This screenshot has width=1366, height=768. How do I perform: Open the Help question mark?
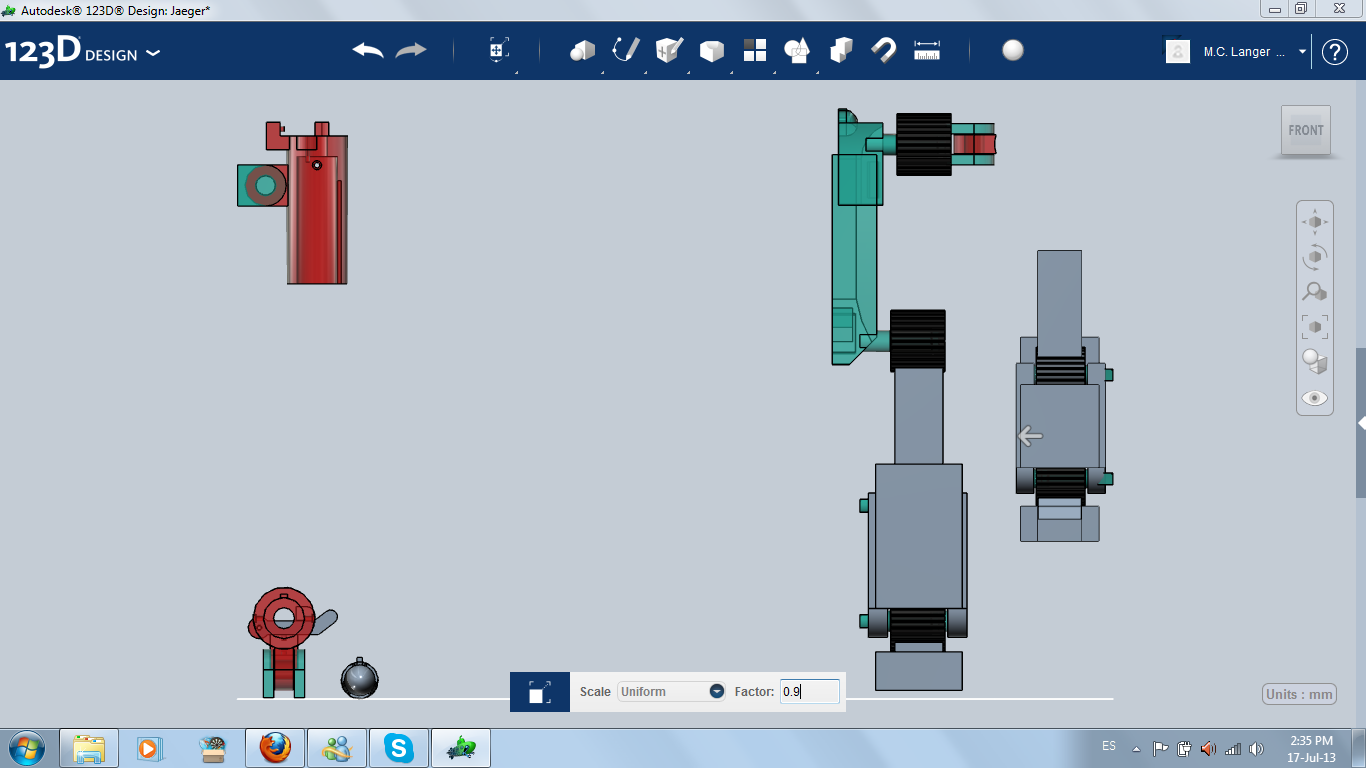1335,52
